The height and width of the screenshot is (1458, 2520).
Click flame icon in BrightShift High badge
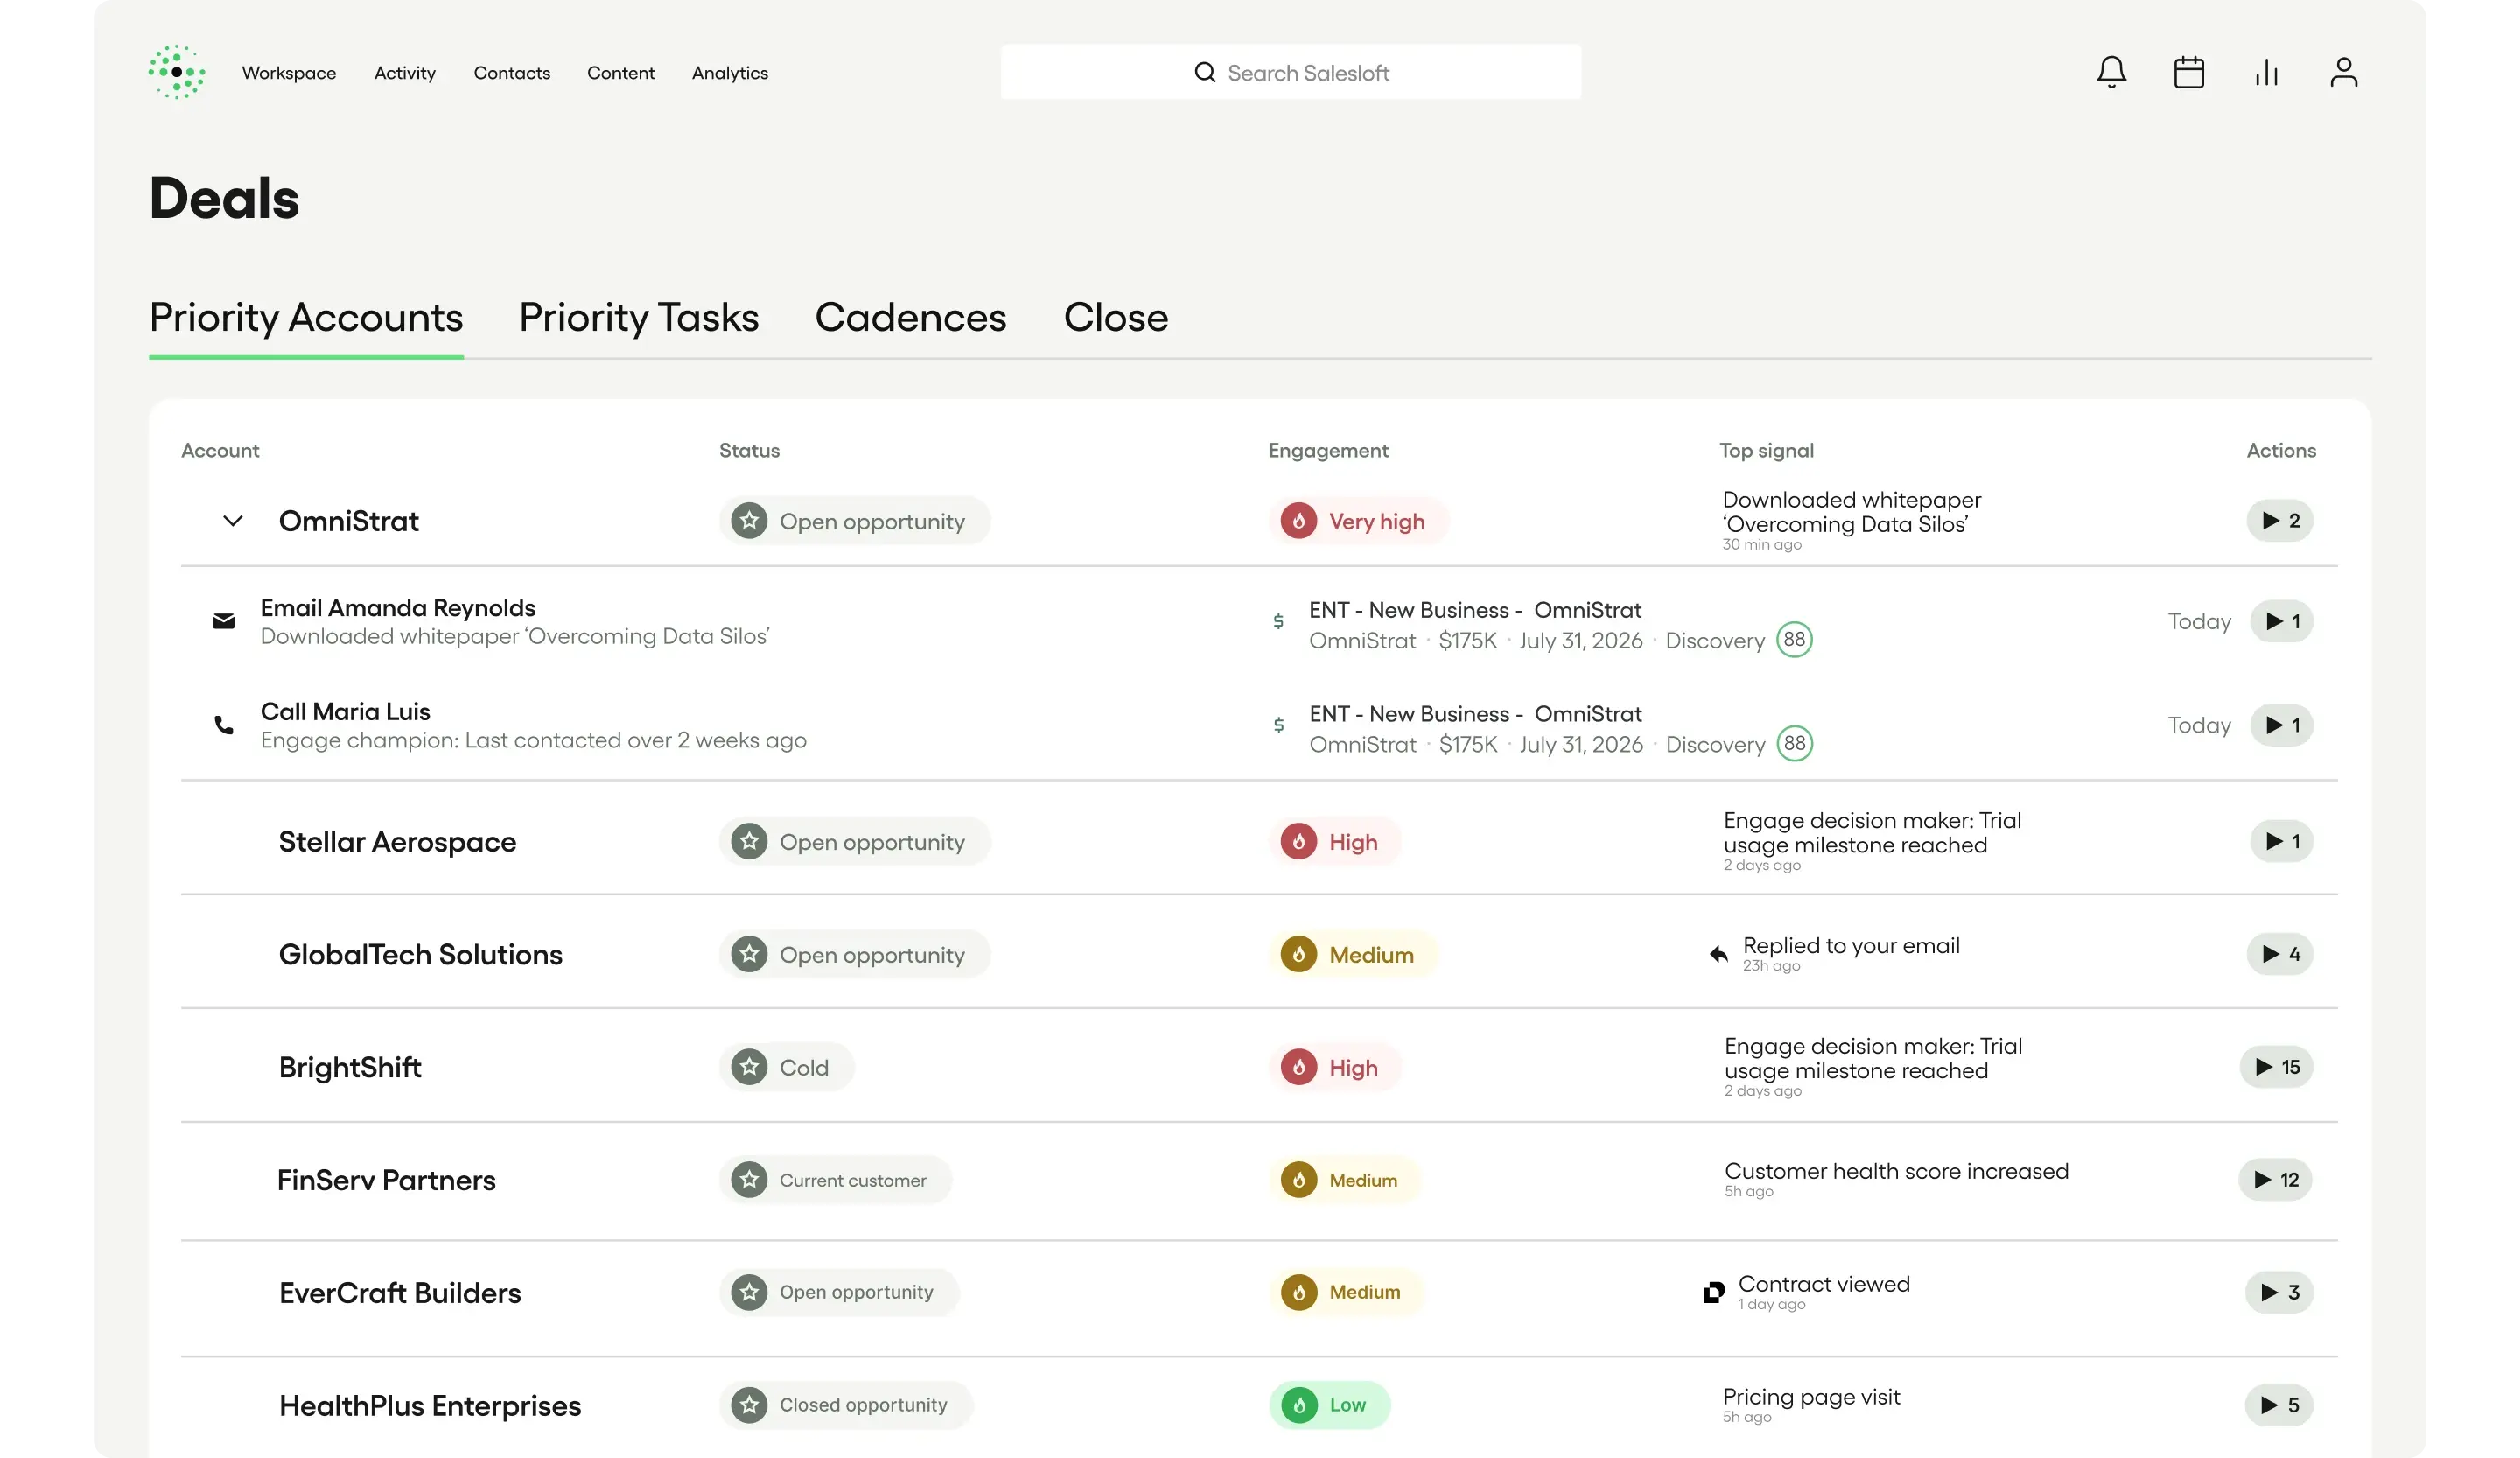[1298, 1067]
